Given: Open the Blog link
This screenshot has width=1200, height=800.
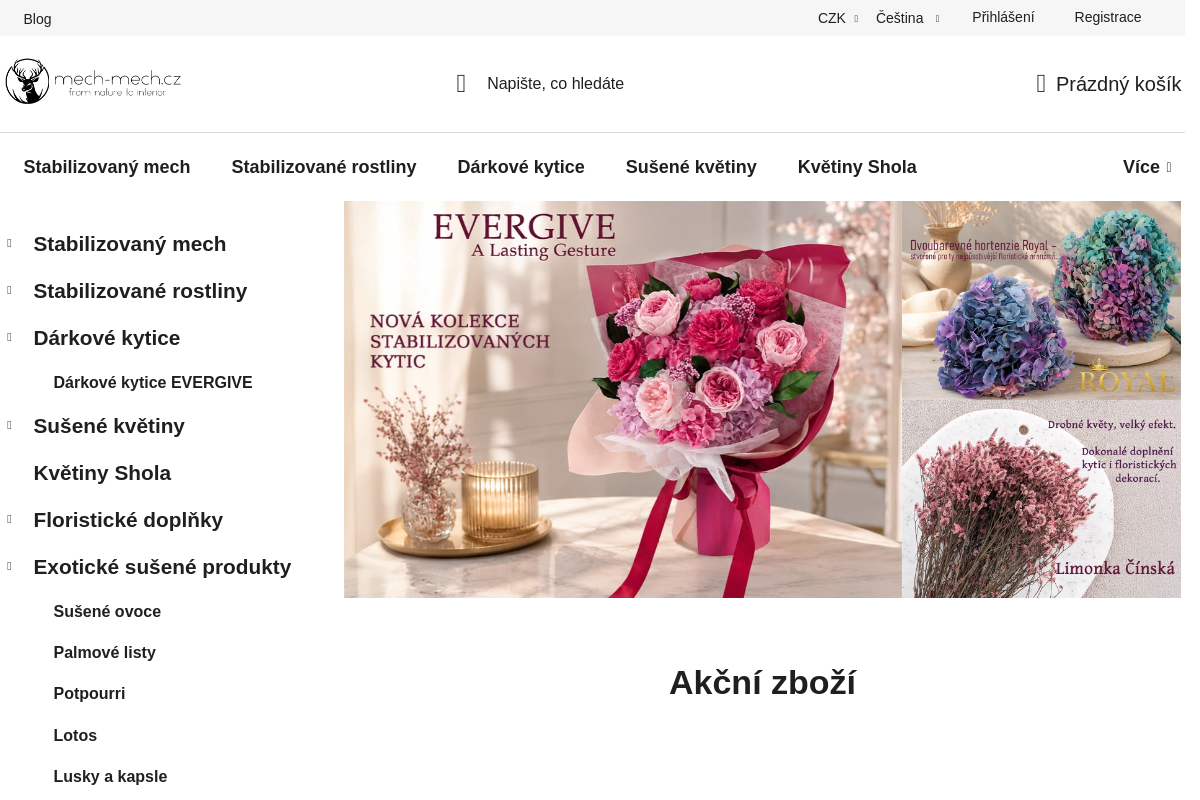Looking at the screenshot, I should [x=37, y=19].
